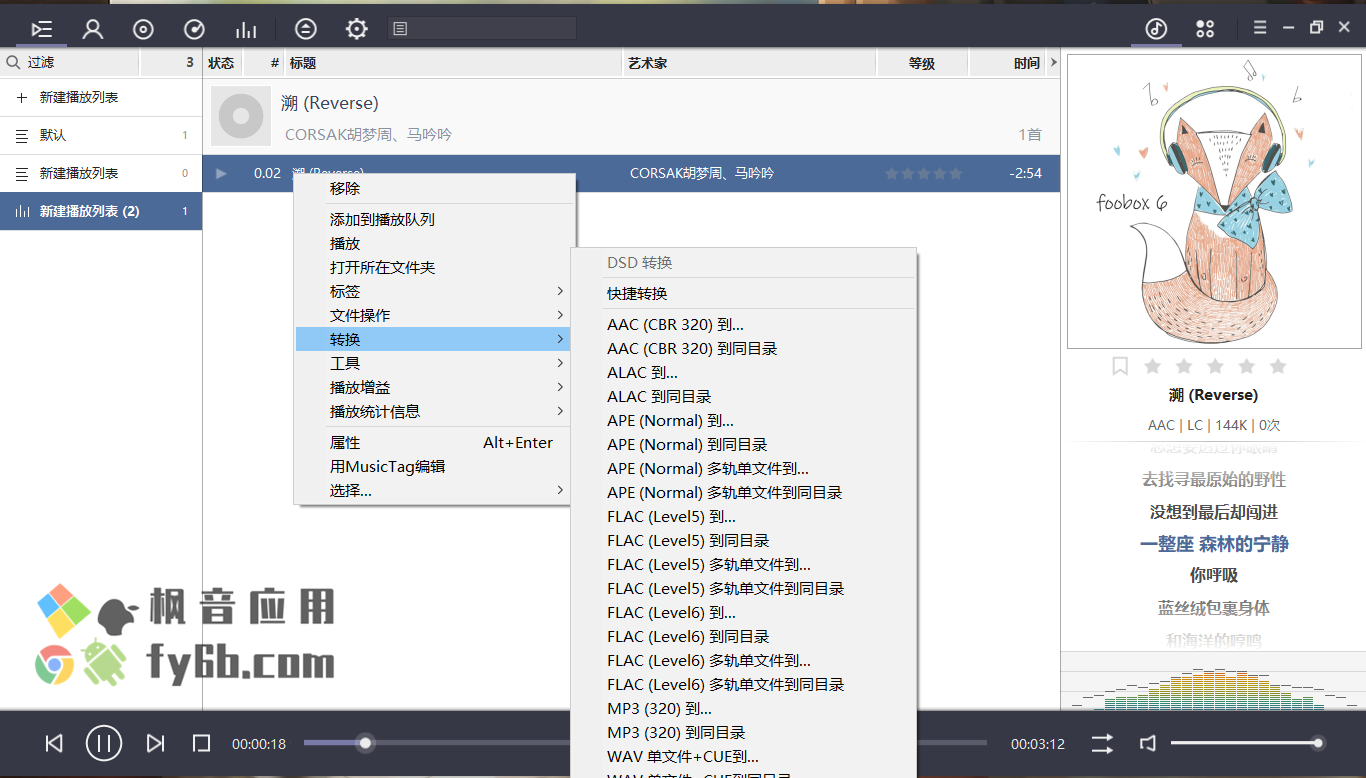Screen dimensions: 1366x778
Task: Open the album disc icon in toolbar
Action: pos(143,29)
